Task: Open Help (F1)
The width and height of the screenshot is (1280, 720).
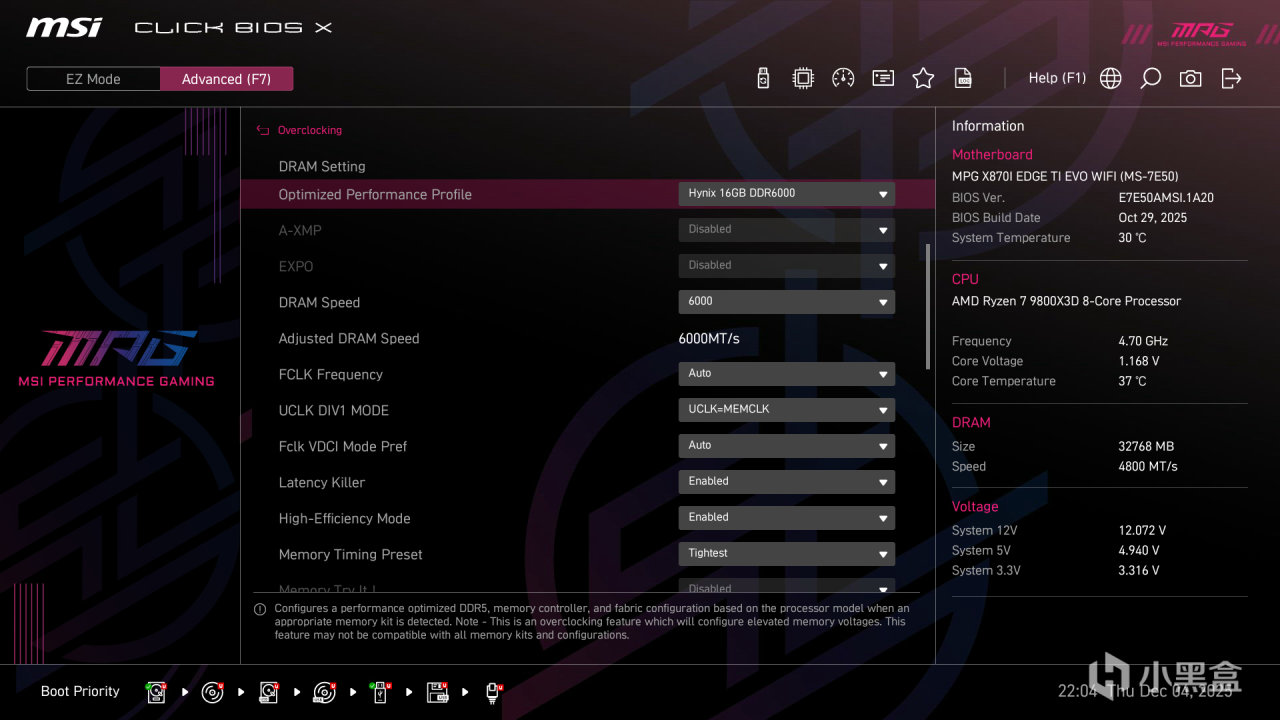Action: (1057, 78)
